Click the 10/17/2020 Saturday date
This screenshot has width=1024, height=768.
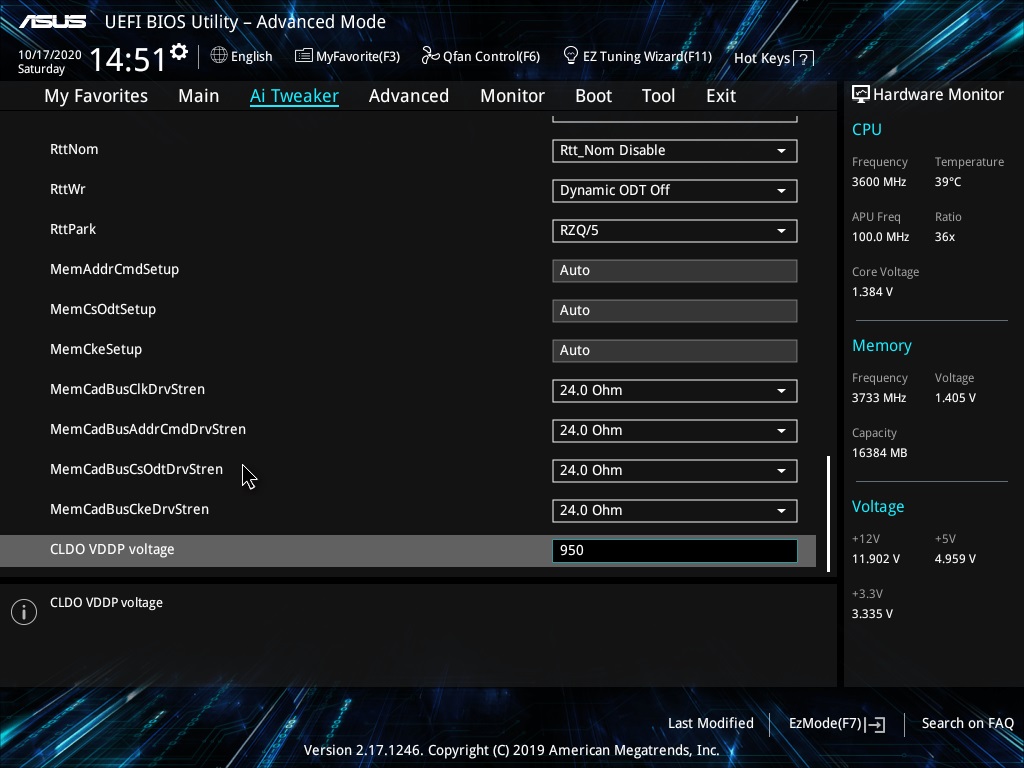tap(50, 61)
